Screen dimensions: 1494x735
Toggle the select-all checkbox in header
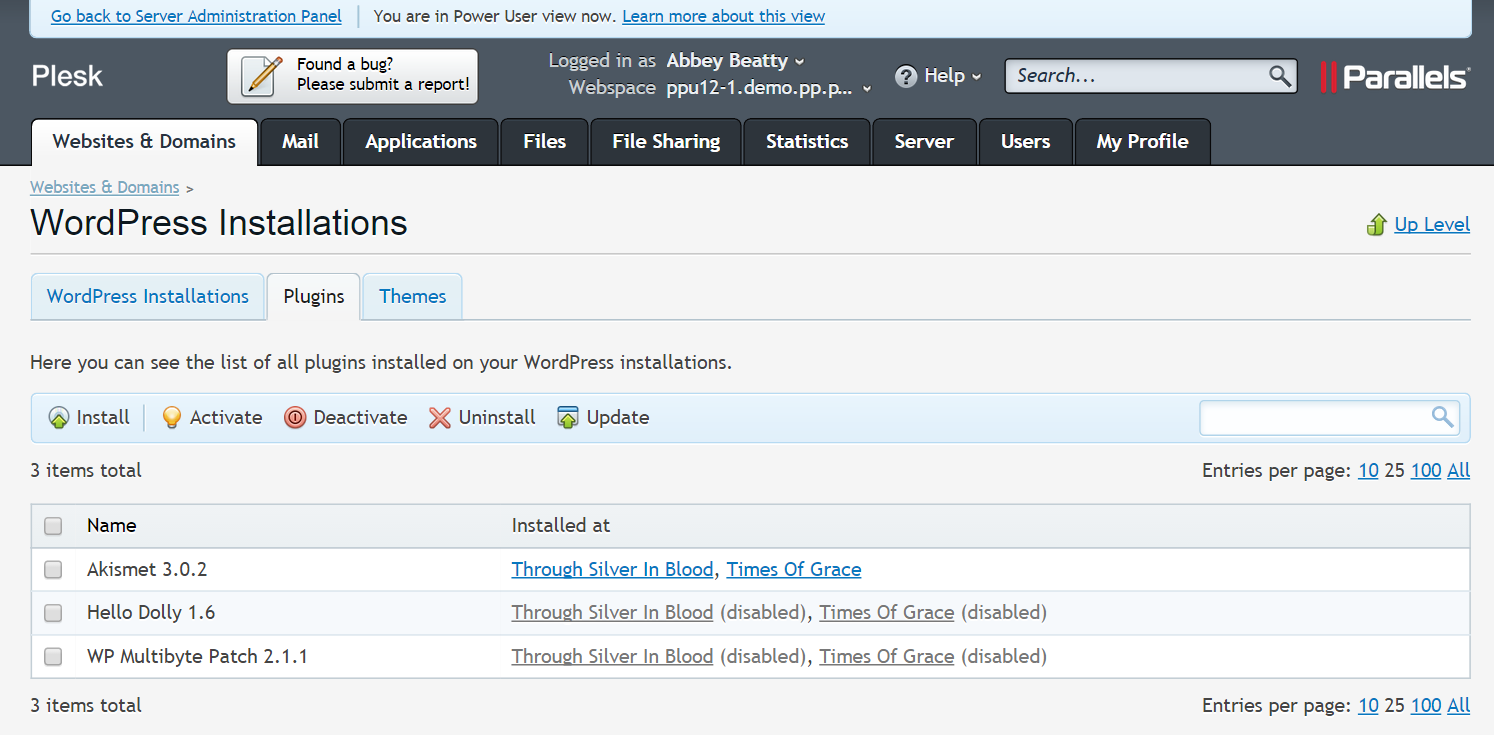[x=53, y=526]
